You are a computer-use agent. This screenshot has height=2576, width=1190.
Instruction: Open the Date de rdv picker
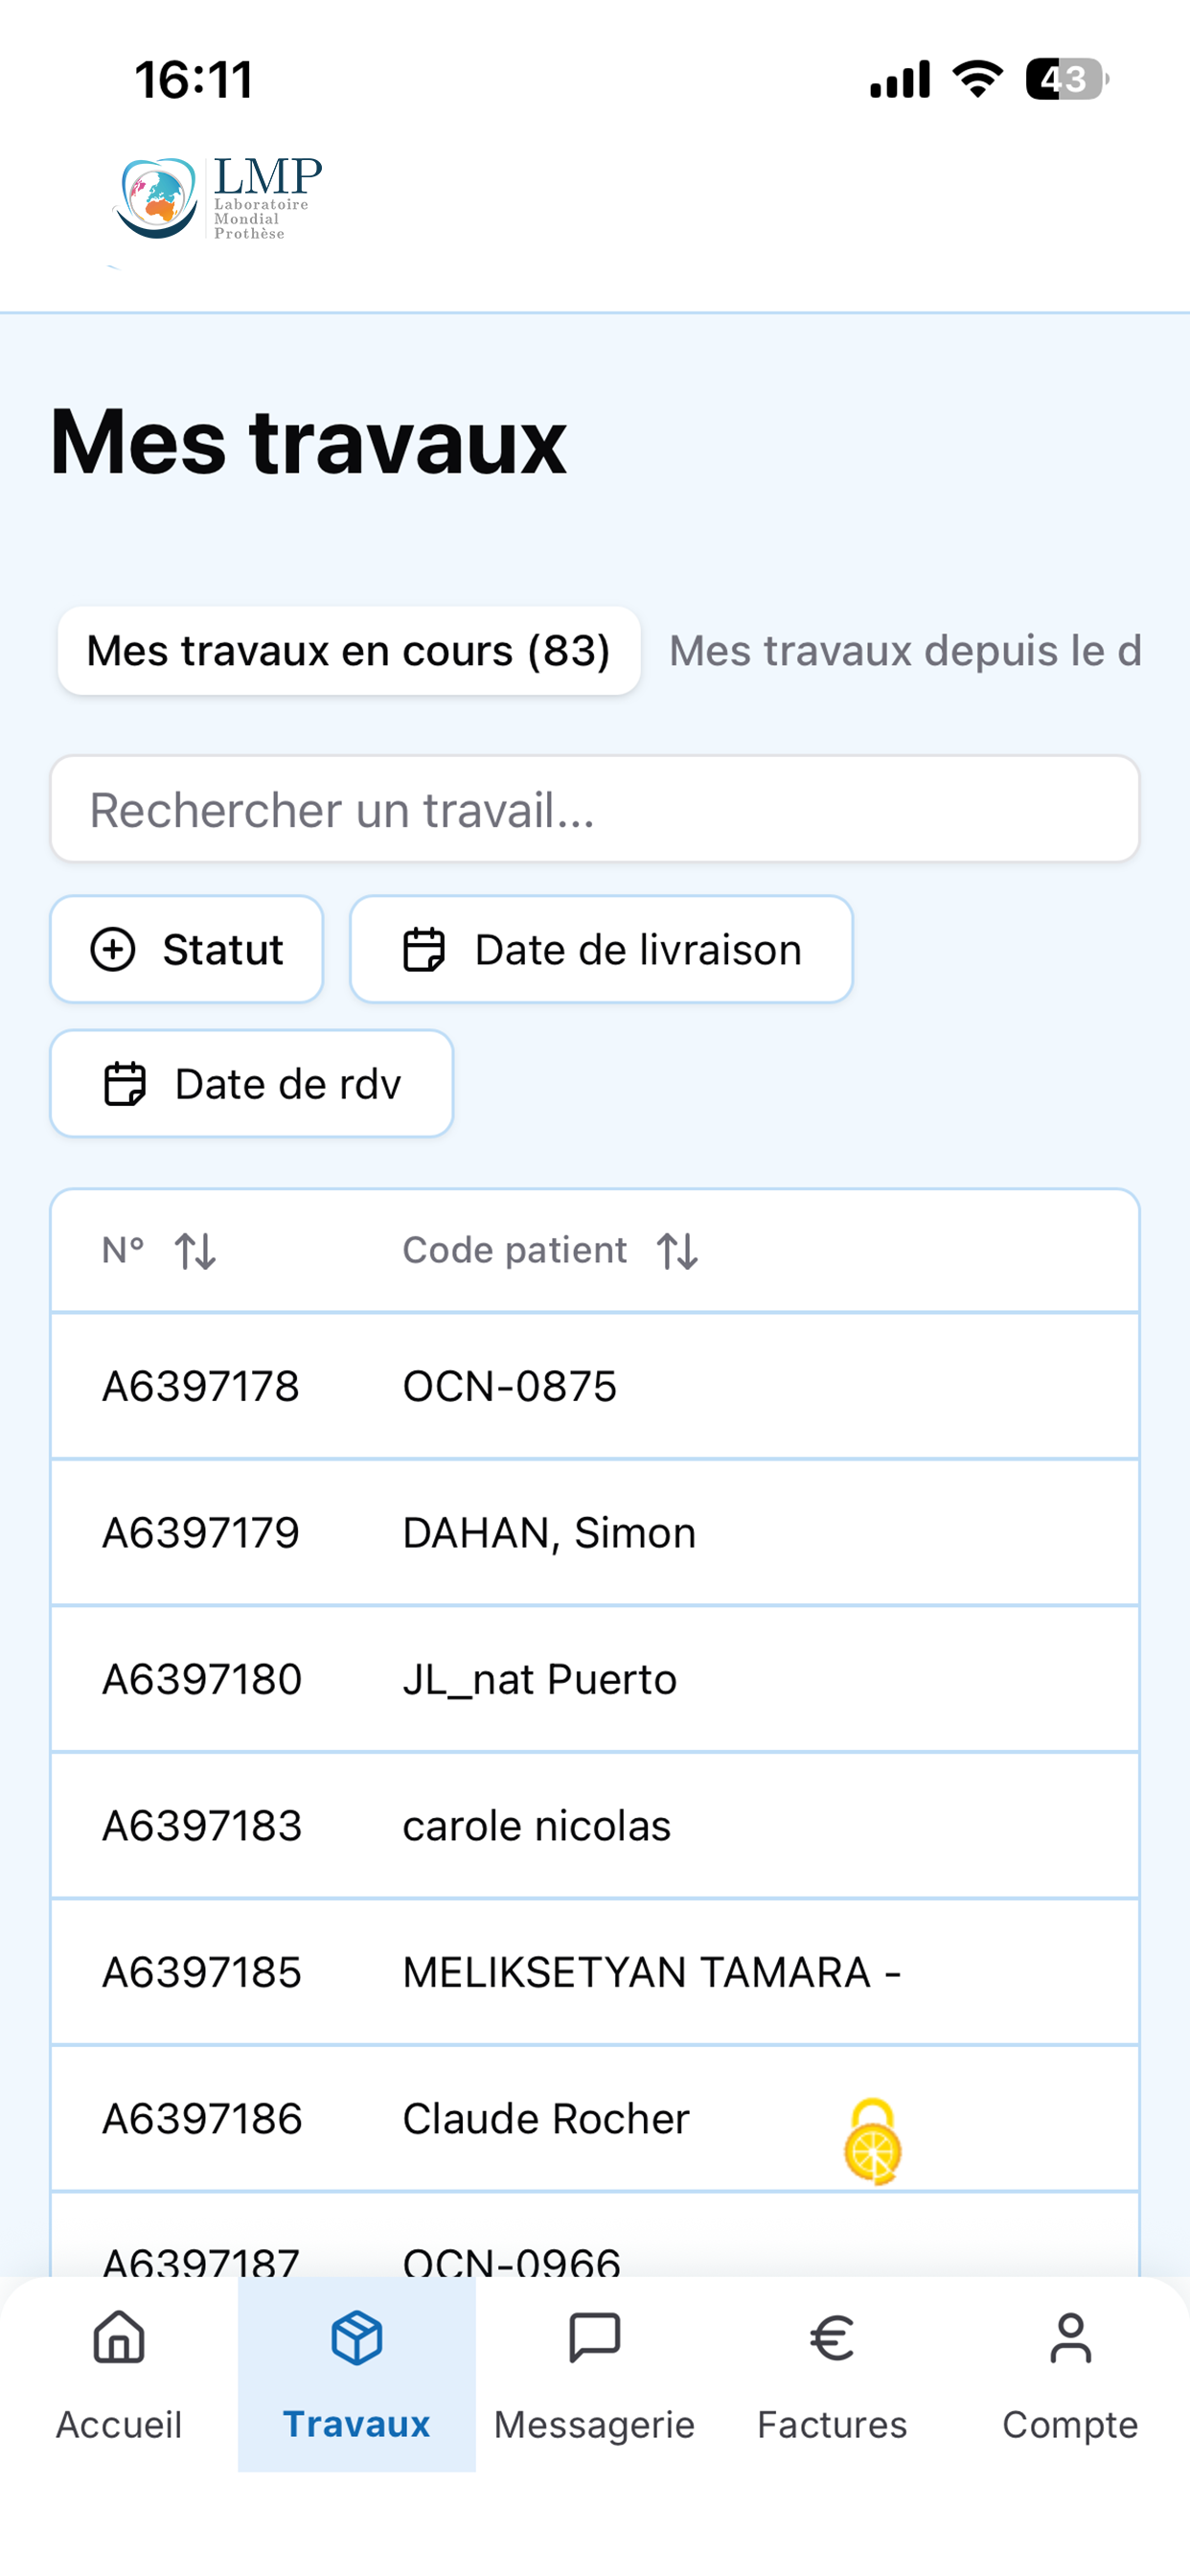tap(252, 1083)
